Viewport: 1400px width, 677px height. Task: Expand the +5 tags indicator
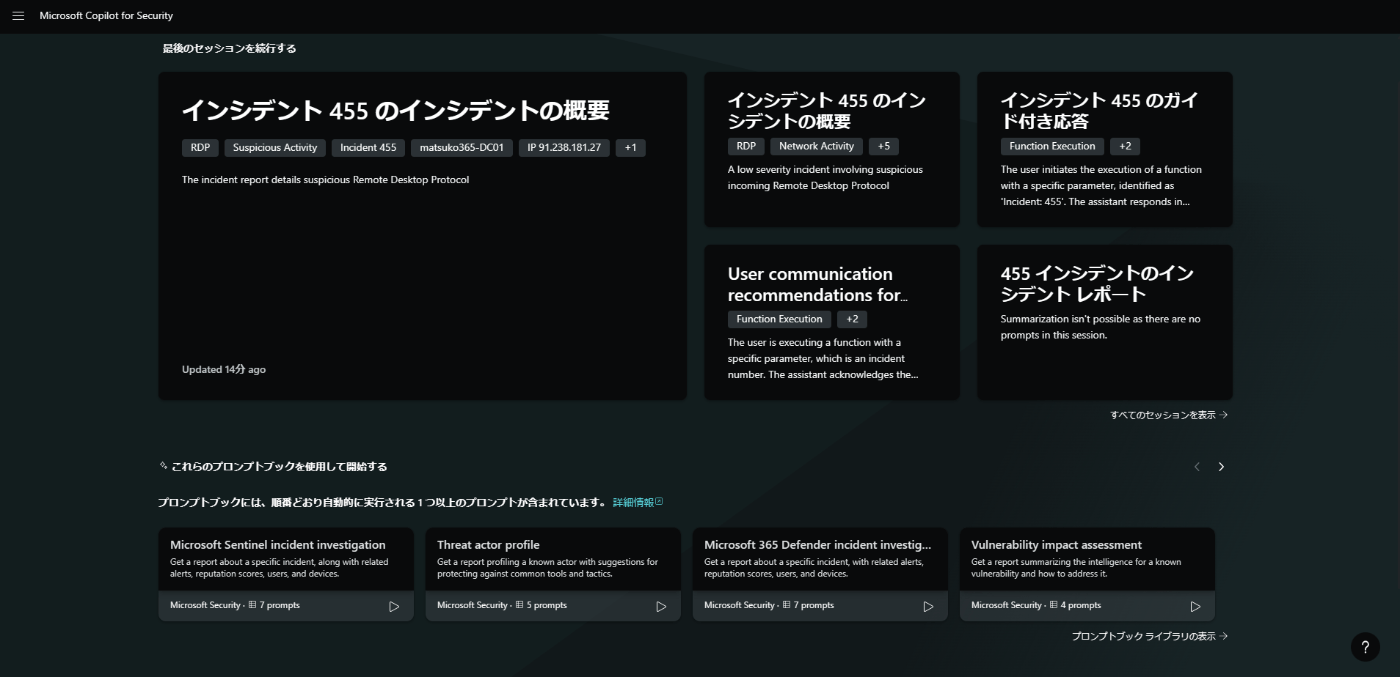click(x=884, y=146)
